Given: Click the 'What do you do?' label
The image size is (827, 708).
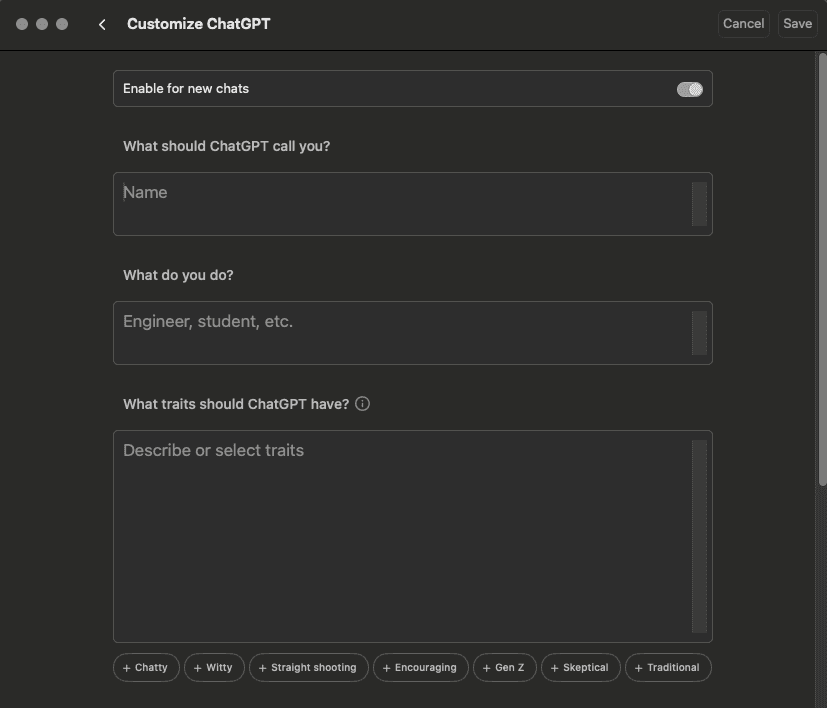Looking at the screenshot, I should 178,275.
